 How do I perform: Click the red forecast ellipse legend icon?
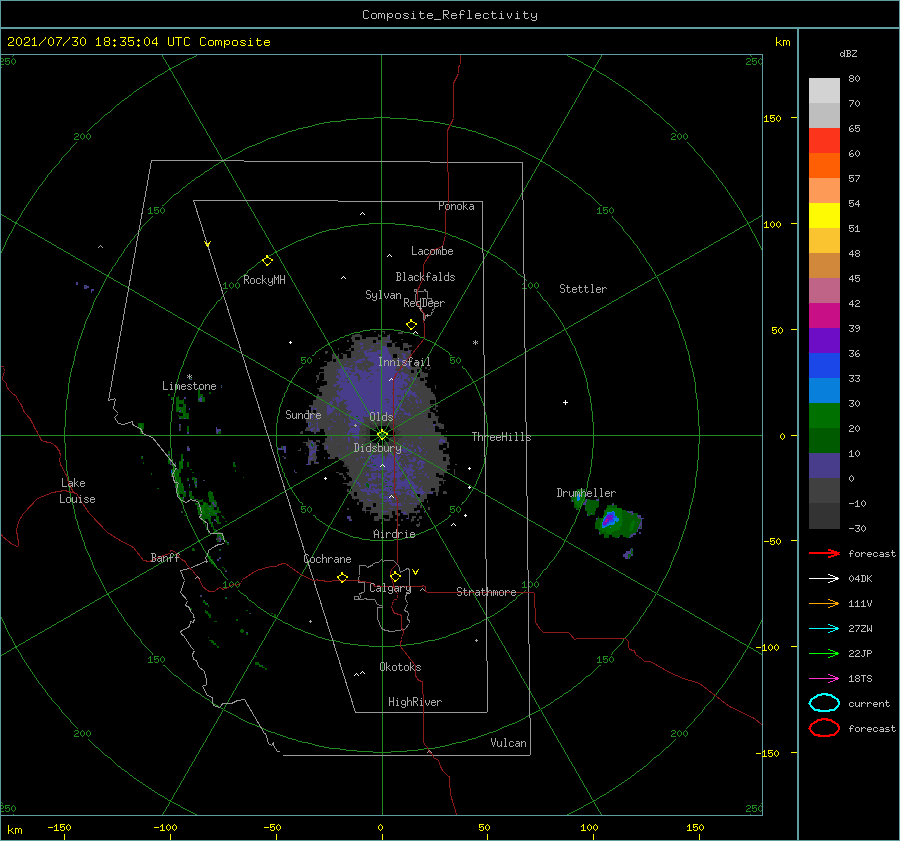824,728
